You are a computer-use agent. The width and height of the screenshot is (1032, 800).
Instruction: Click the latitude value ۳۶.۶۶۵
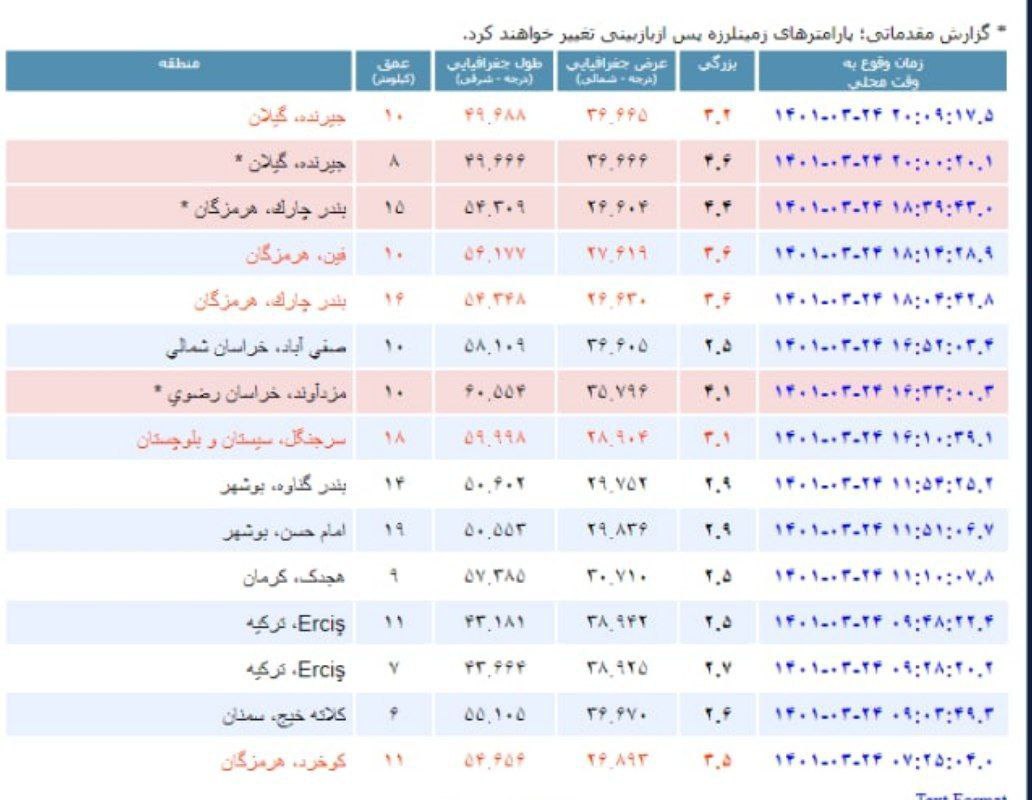[x=617, y=116]
